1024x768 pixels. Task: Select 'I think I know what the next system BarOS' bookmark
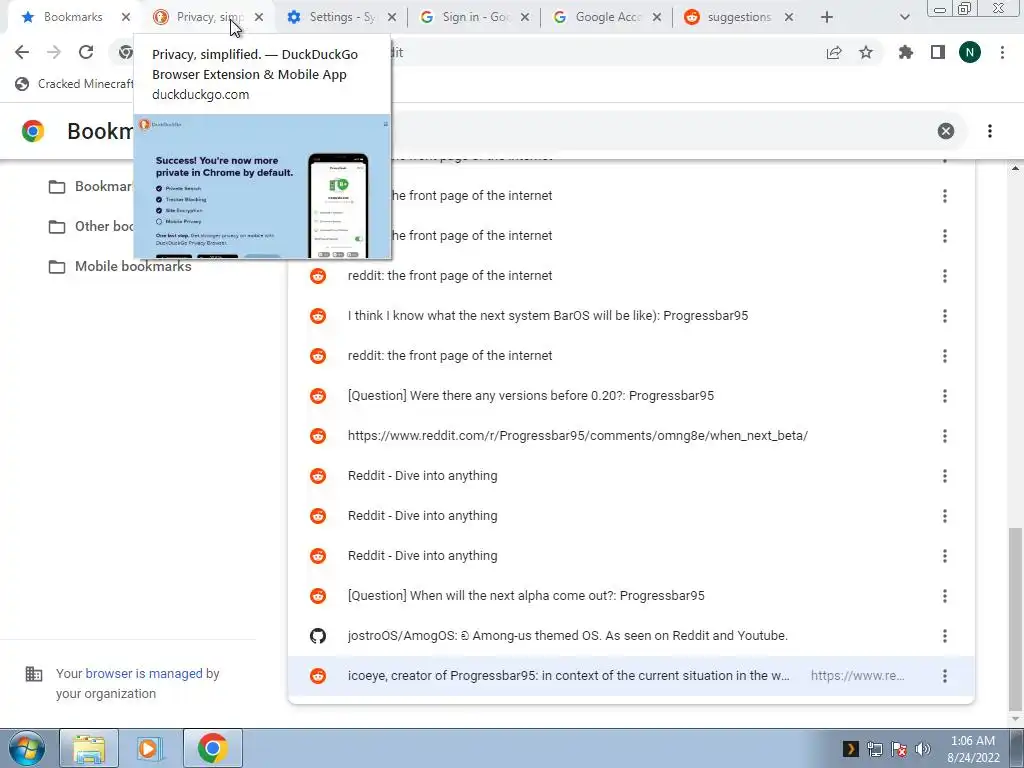pyautogui.click(x=631, y=316)
